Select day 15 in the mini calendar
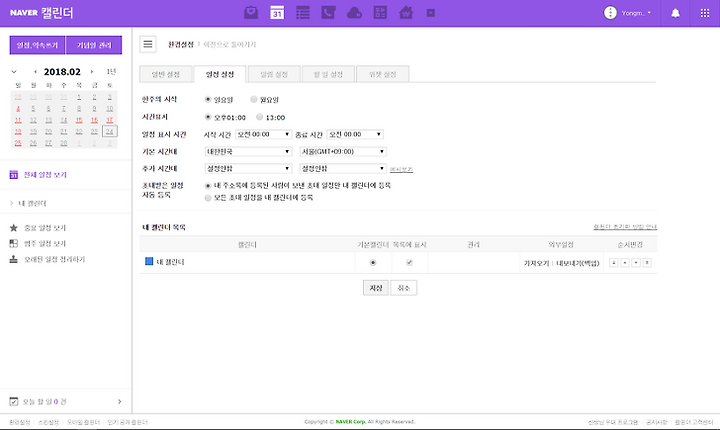The image size is (720, 430). [x=79, y=120]
